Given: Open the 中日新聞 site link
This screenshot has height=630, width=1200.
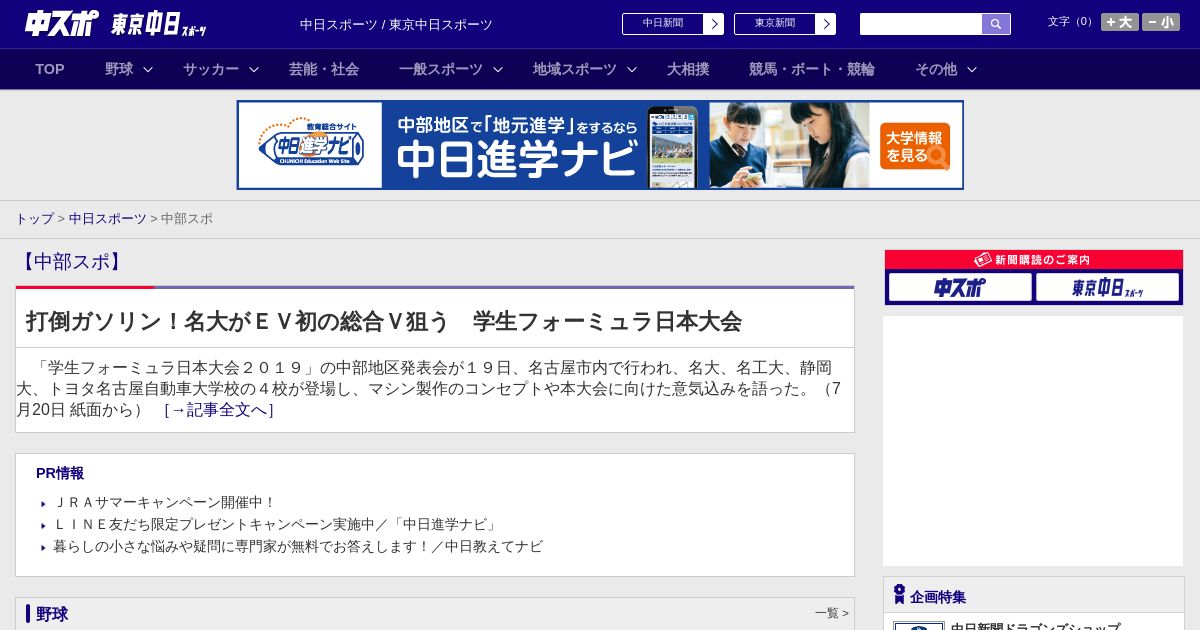Looking at the screenshot, I should click(x=663, y=24).
